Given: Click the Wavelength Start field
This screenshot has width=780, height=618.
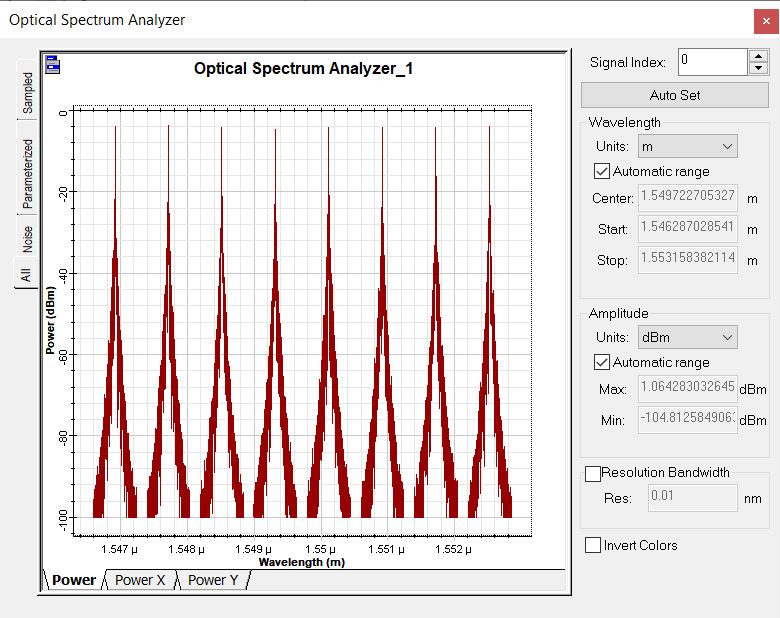Looking at the screenshot, I should (687, 228).
